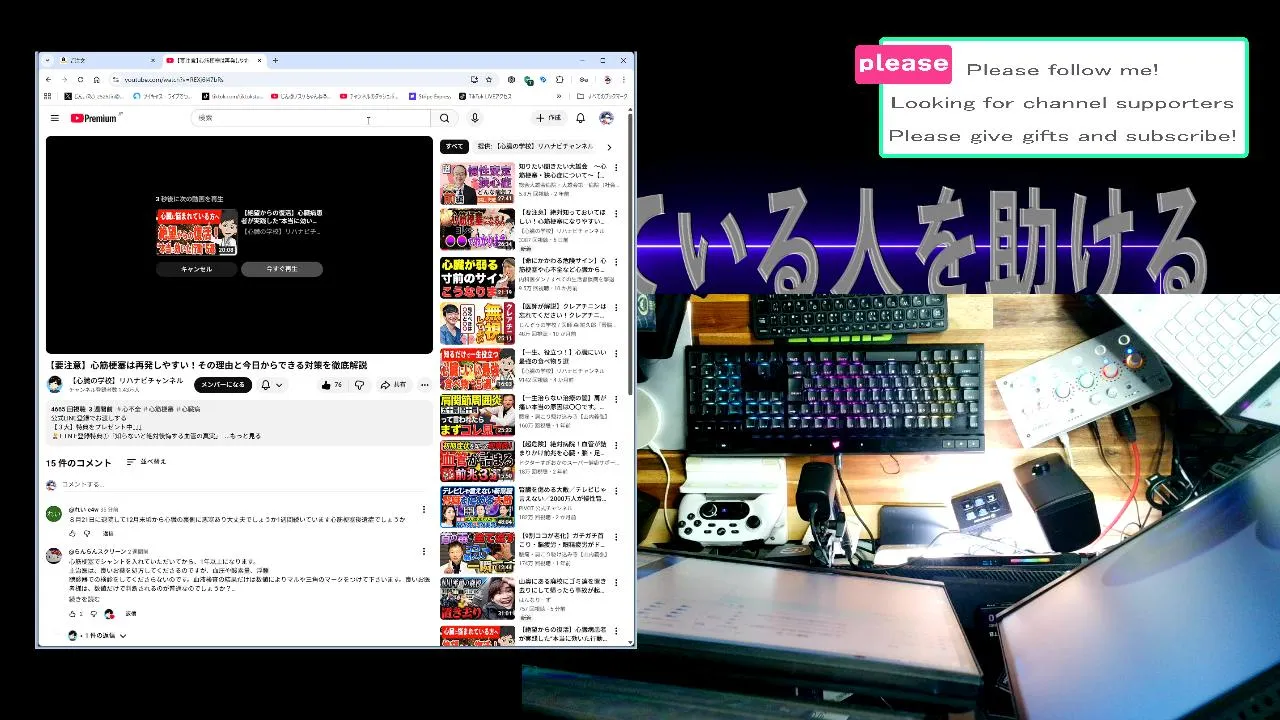Click the share 共有 button
Screen dimensions: 1280x720
pos(393,385)
